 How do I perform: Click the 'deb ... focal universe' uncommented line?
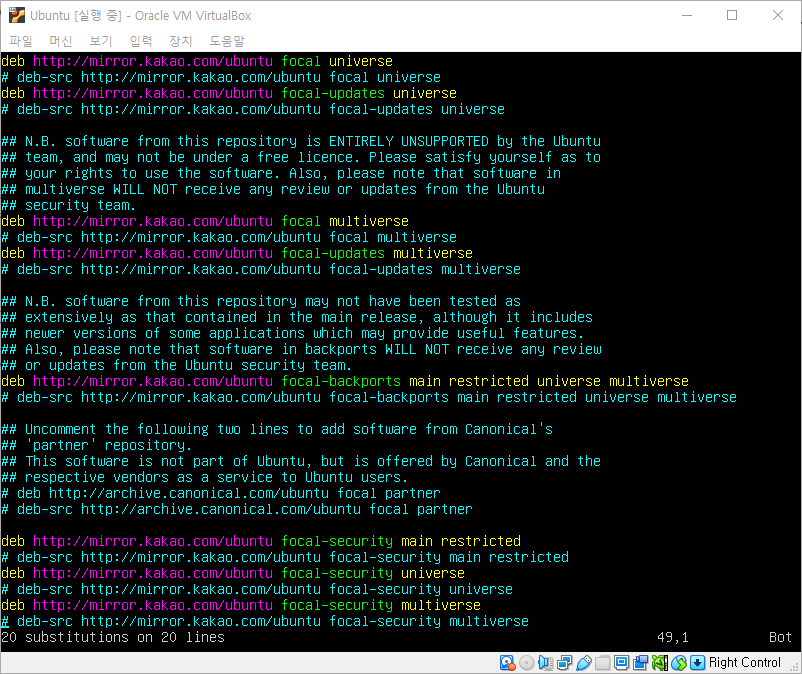pyautogui.click(x=197, y=61)
